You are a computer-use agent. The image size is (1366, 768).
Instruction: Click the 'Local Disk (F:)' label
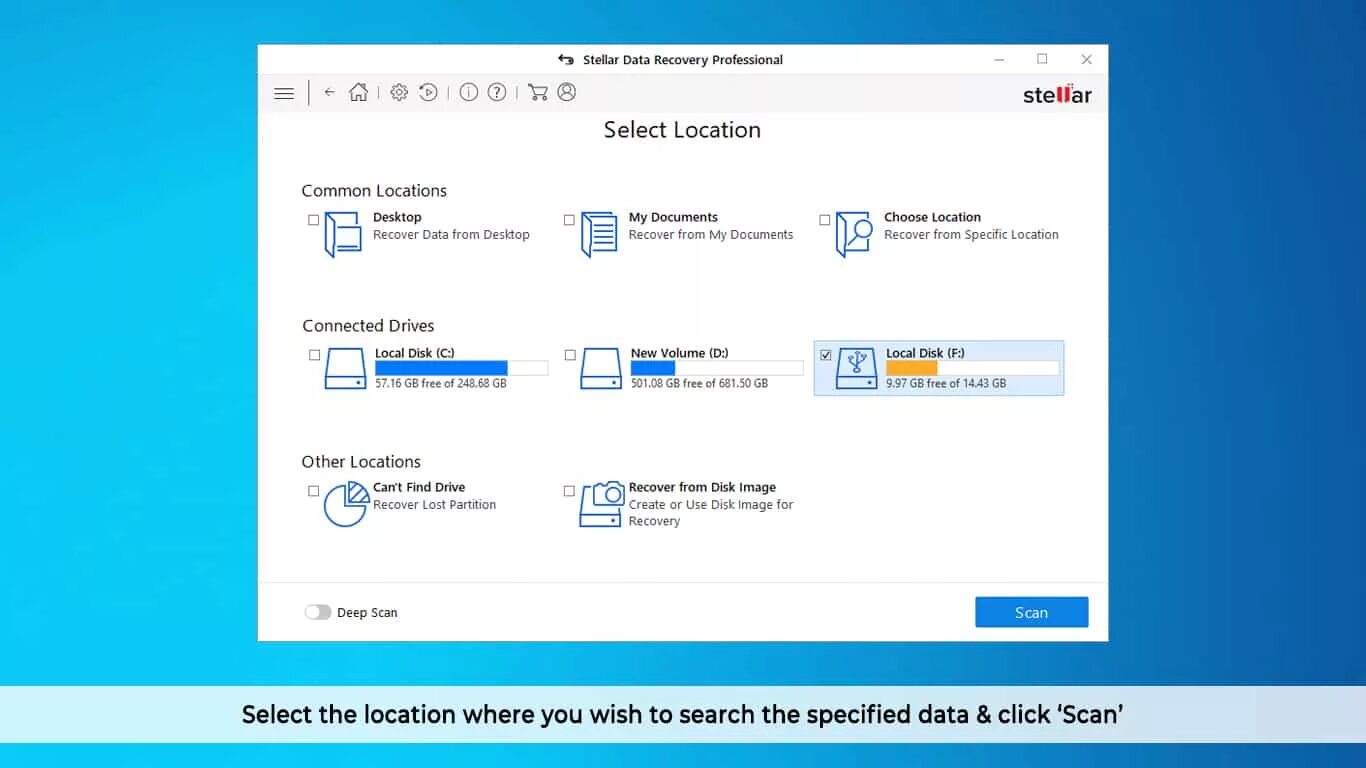pyautogui.click(x=925, y=353)
